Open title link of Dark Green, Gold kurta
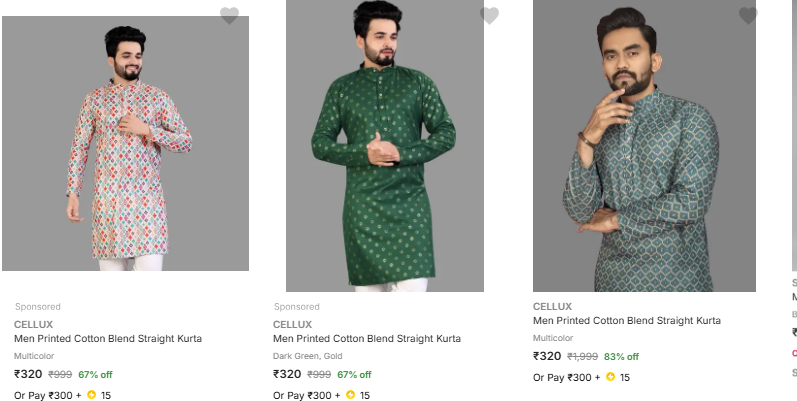Viewport: 797px width, 401px height. click(367, 339)
